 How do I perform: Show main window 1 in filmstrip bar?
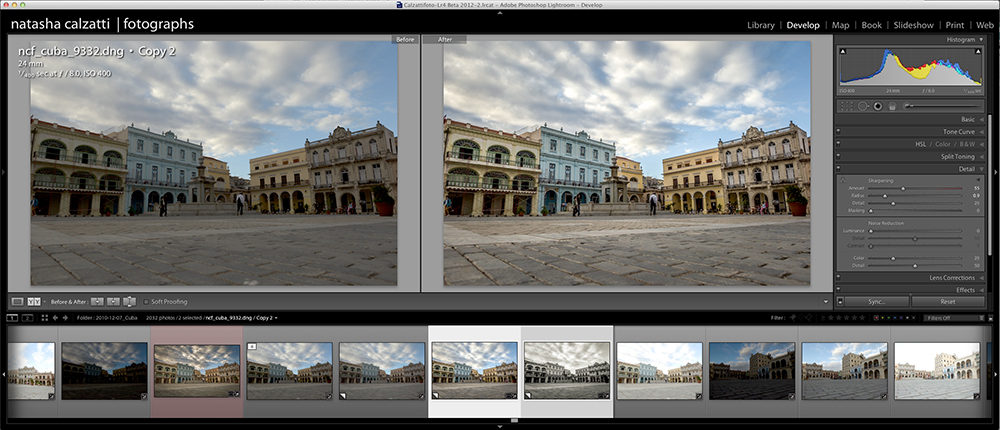pyautogui.click(x=12, y=317)
